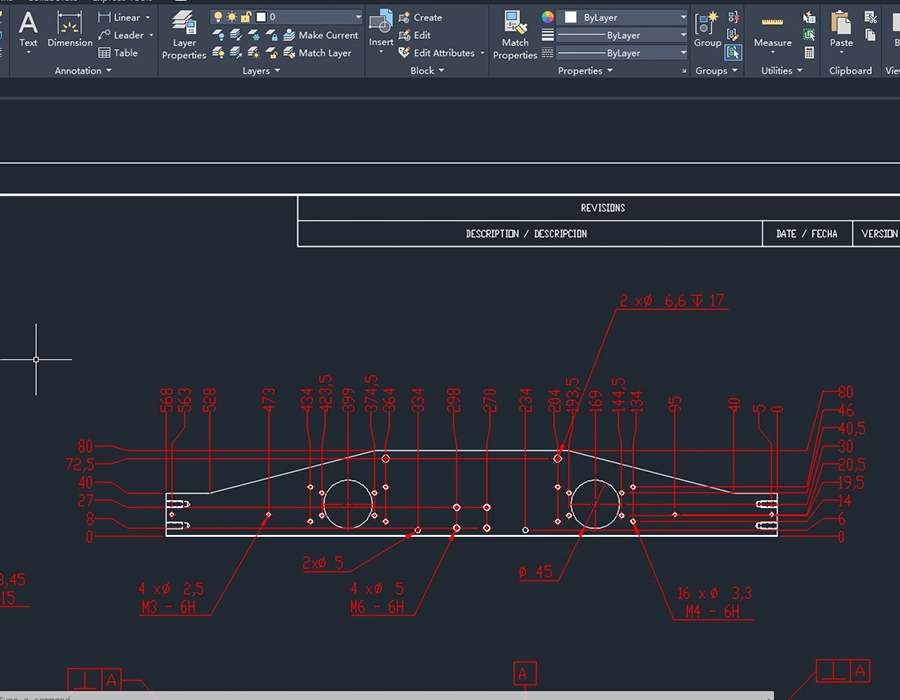Open the layer name dropdown list
900x700 pixels.
(x=358, y=17)
